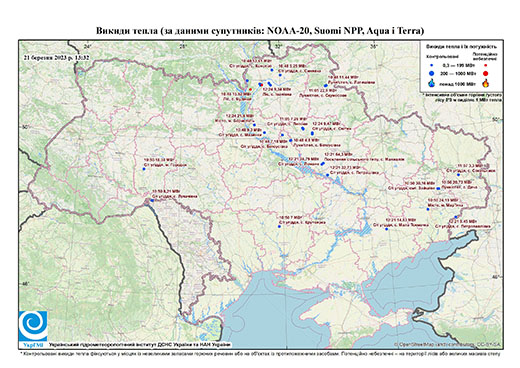
Task: Click the blue flame icon in legend
Action: 432,83
